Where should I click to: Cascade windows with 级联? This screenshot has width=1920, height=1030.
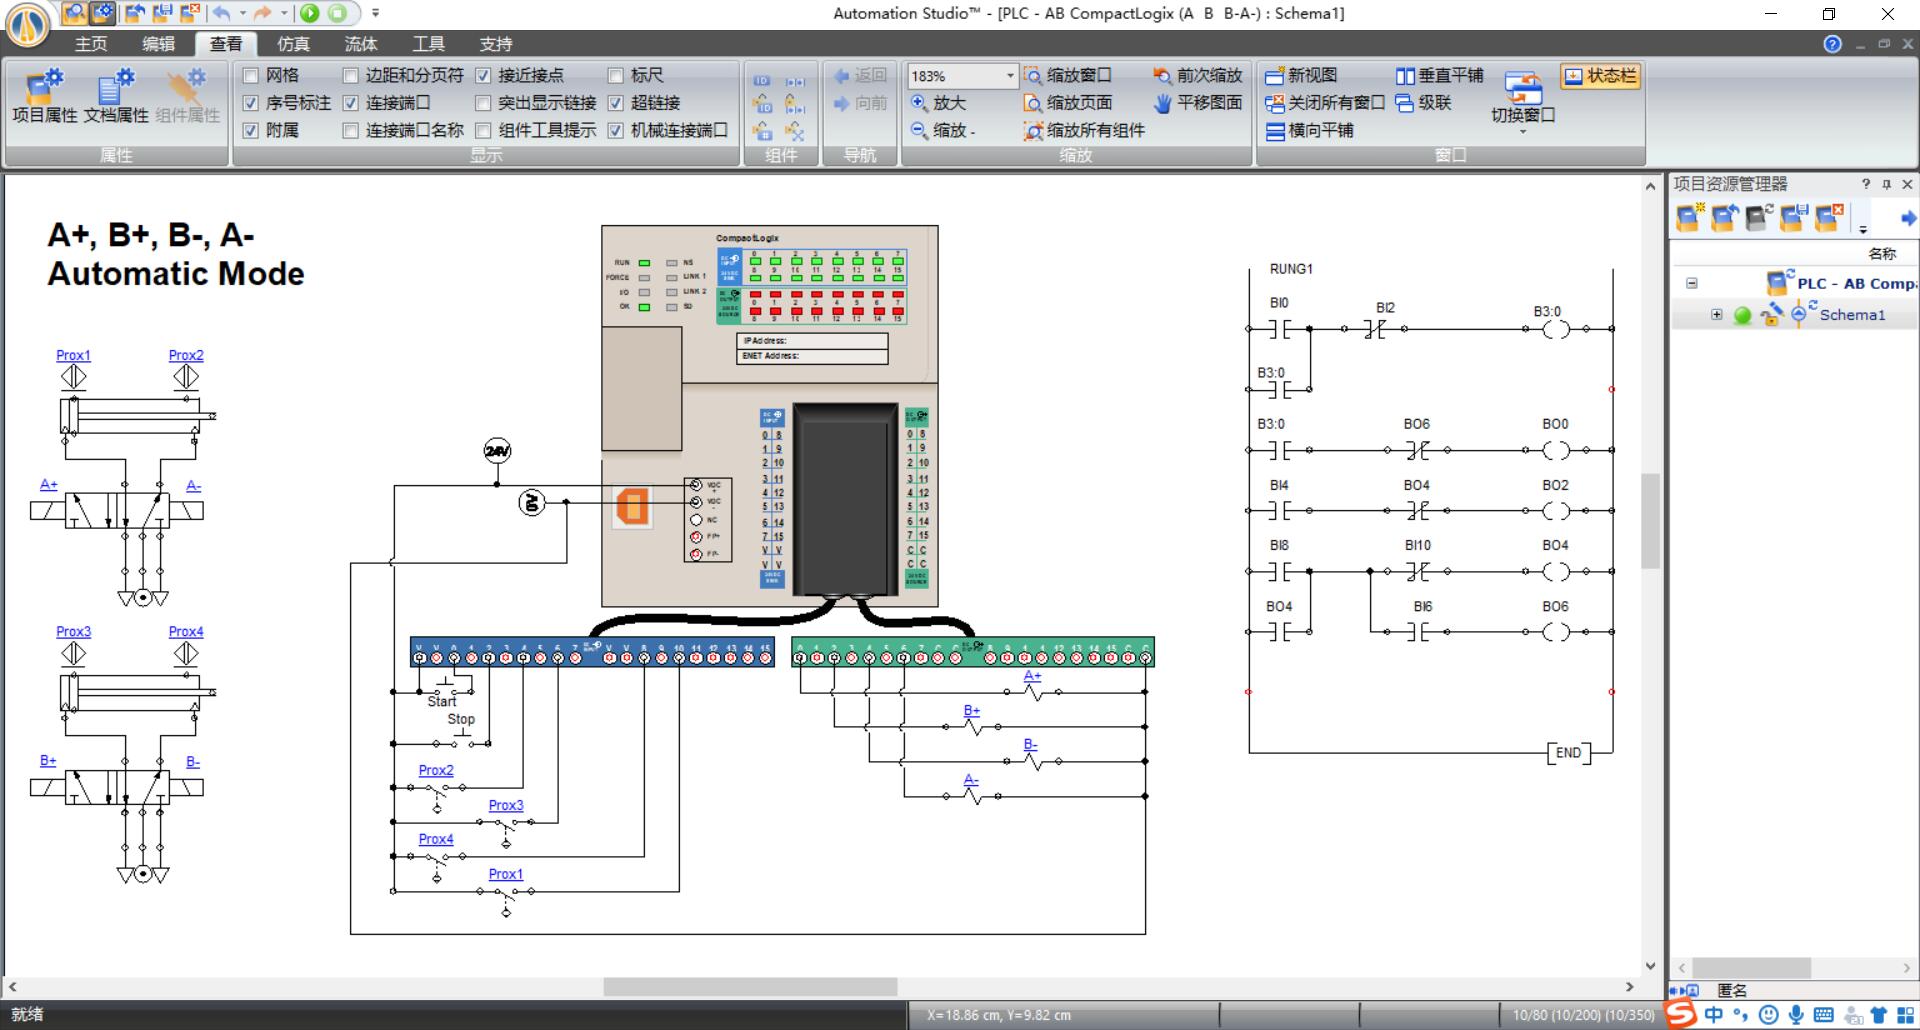[x=1423, y=103]
